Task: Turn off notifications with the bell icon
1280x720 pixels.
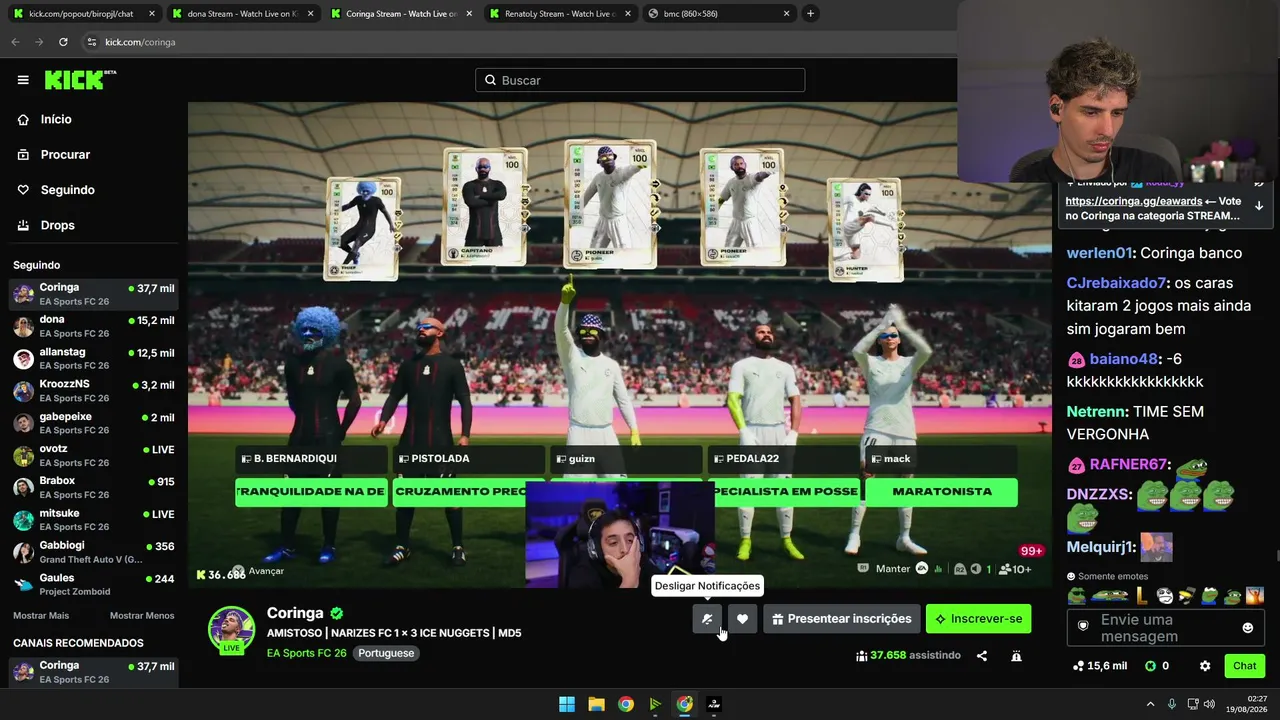Action: (707, 619)
